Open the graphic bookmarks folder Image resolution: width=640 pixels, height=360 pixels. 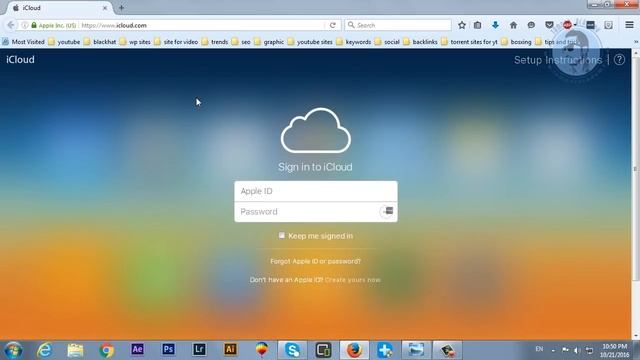point(269,42)
